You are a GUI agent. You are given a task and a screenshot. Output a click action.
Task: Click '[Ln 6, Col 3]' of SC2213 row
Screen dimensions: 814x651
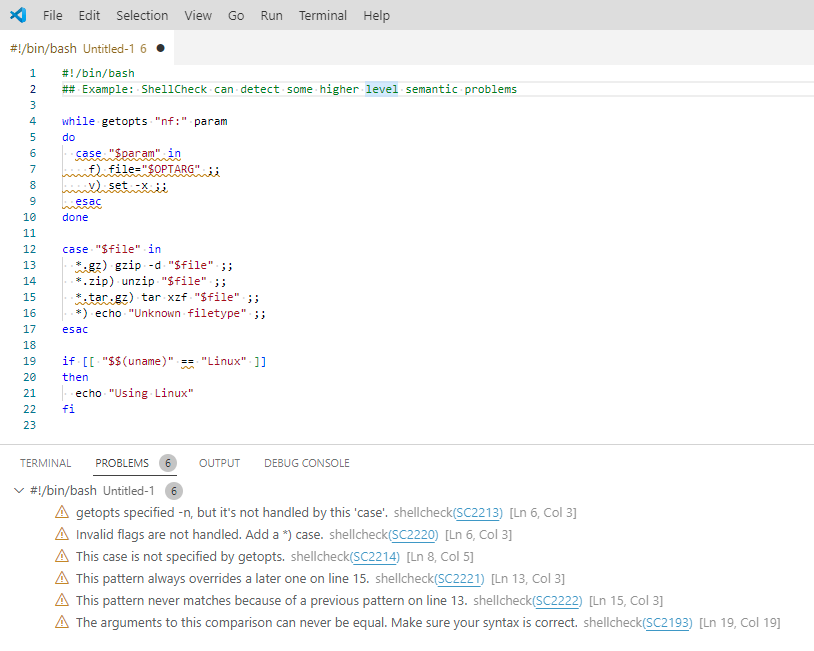(x=543, y=513)
